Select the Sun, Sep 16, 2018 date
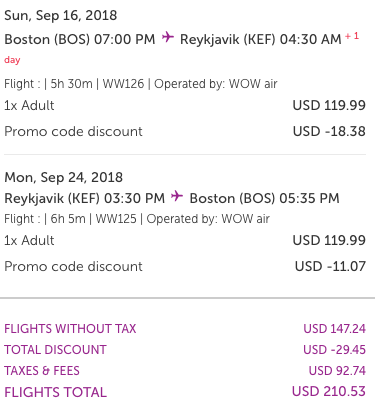 pos(61,15)
